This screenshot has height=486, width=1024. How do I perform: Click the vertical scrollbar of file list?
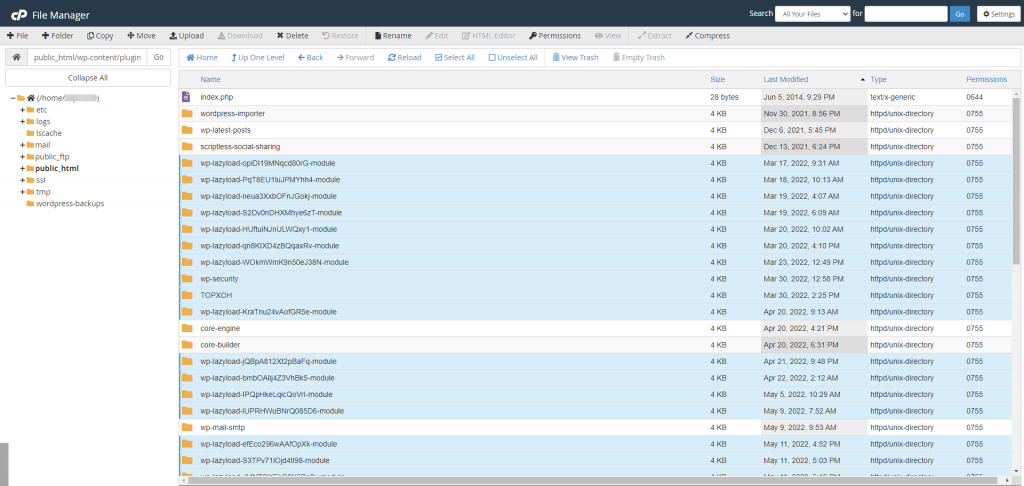[1016, 180]
